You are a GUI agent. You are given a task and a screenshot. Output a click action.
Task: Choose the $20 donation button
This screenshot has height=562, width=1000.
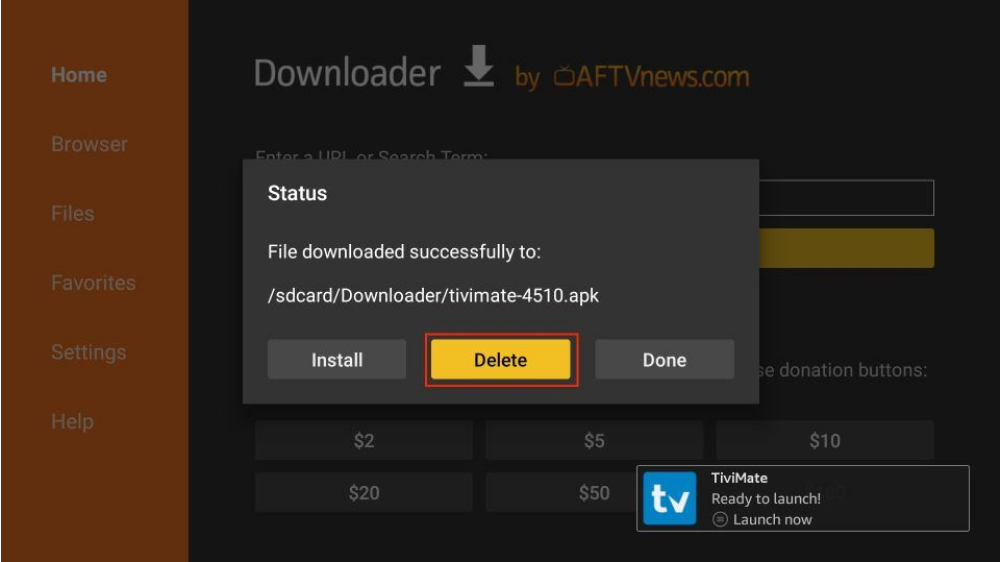[x=364, y=492]
